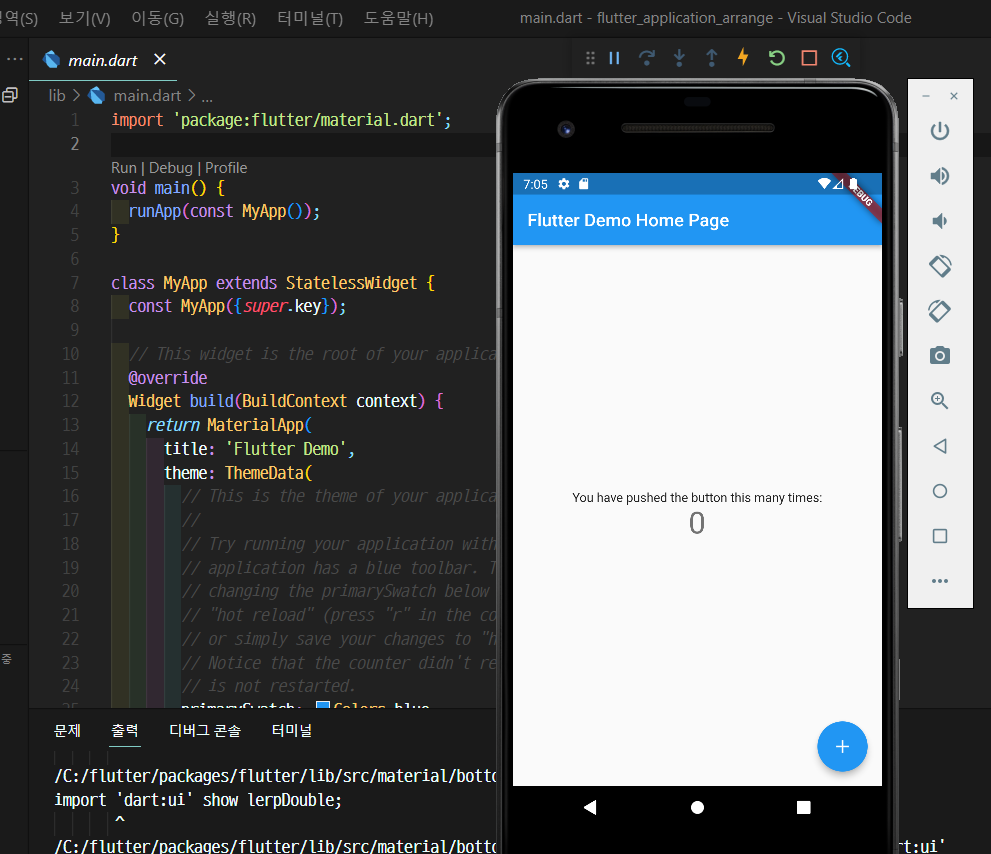This screenshot has width=991, height=854.
Task: Click line number 12 in gutter
Action: (x=71, y=401)
